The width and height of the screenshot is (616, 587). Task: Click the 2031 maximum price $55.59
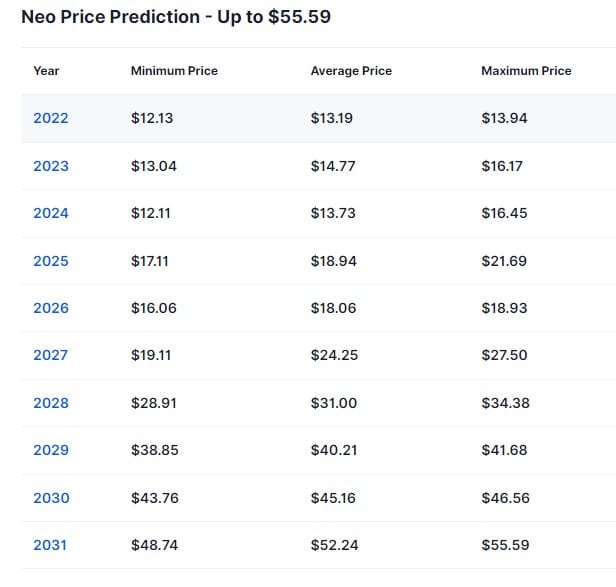[505, 545]
